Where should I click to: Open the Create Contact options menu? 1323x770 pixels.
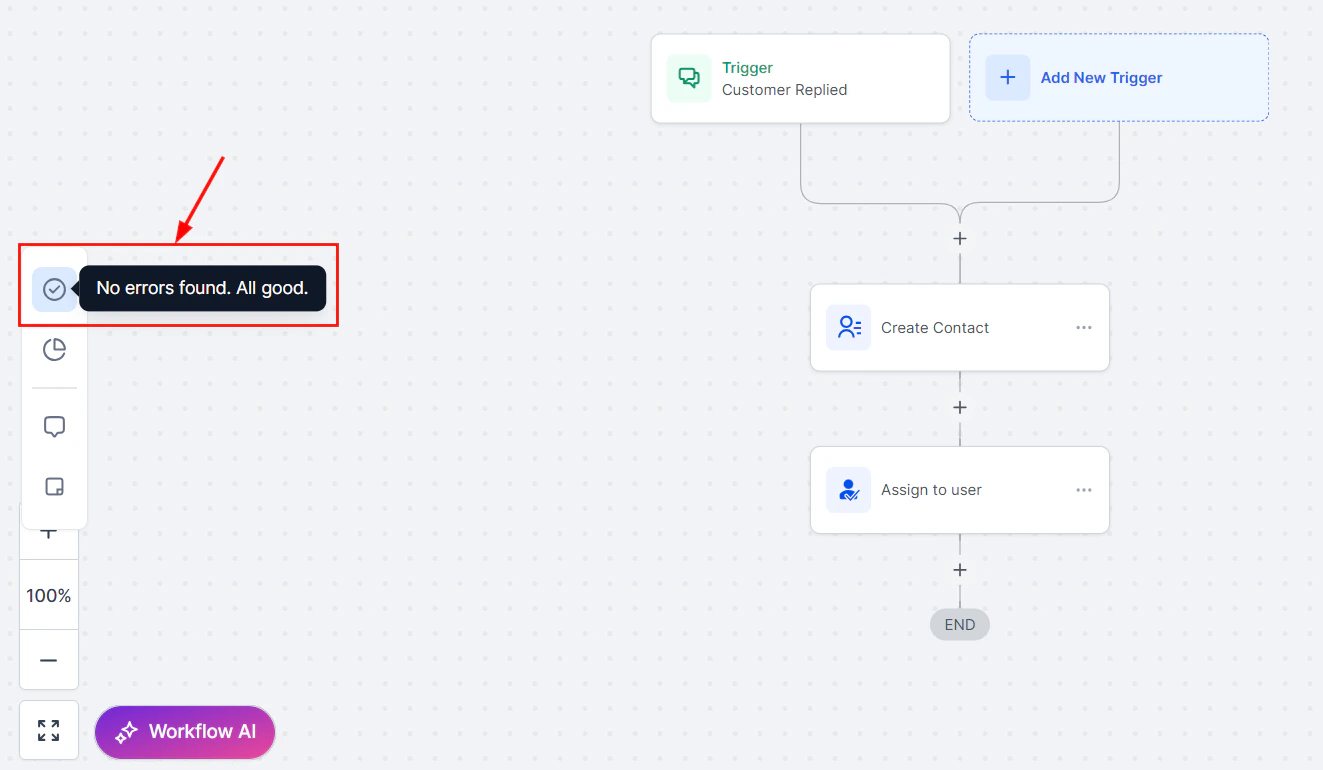point(1084,327)
